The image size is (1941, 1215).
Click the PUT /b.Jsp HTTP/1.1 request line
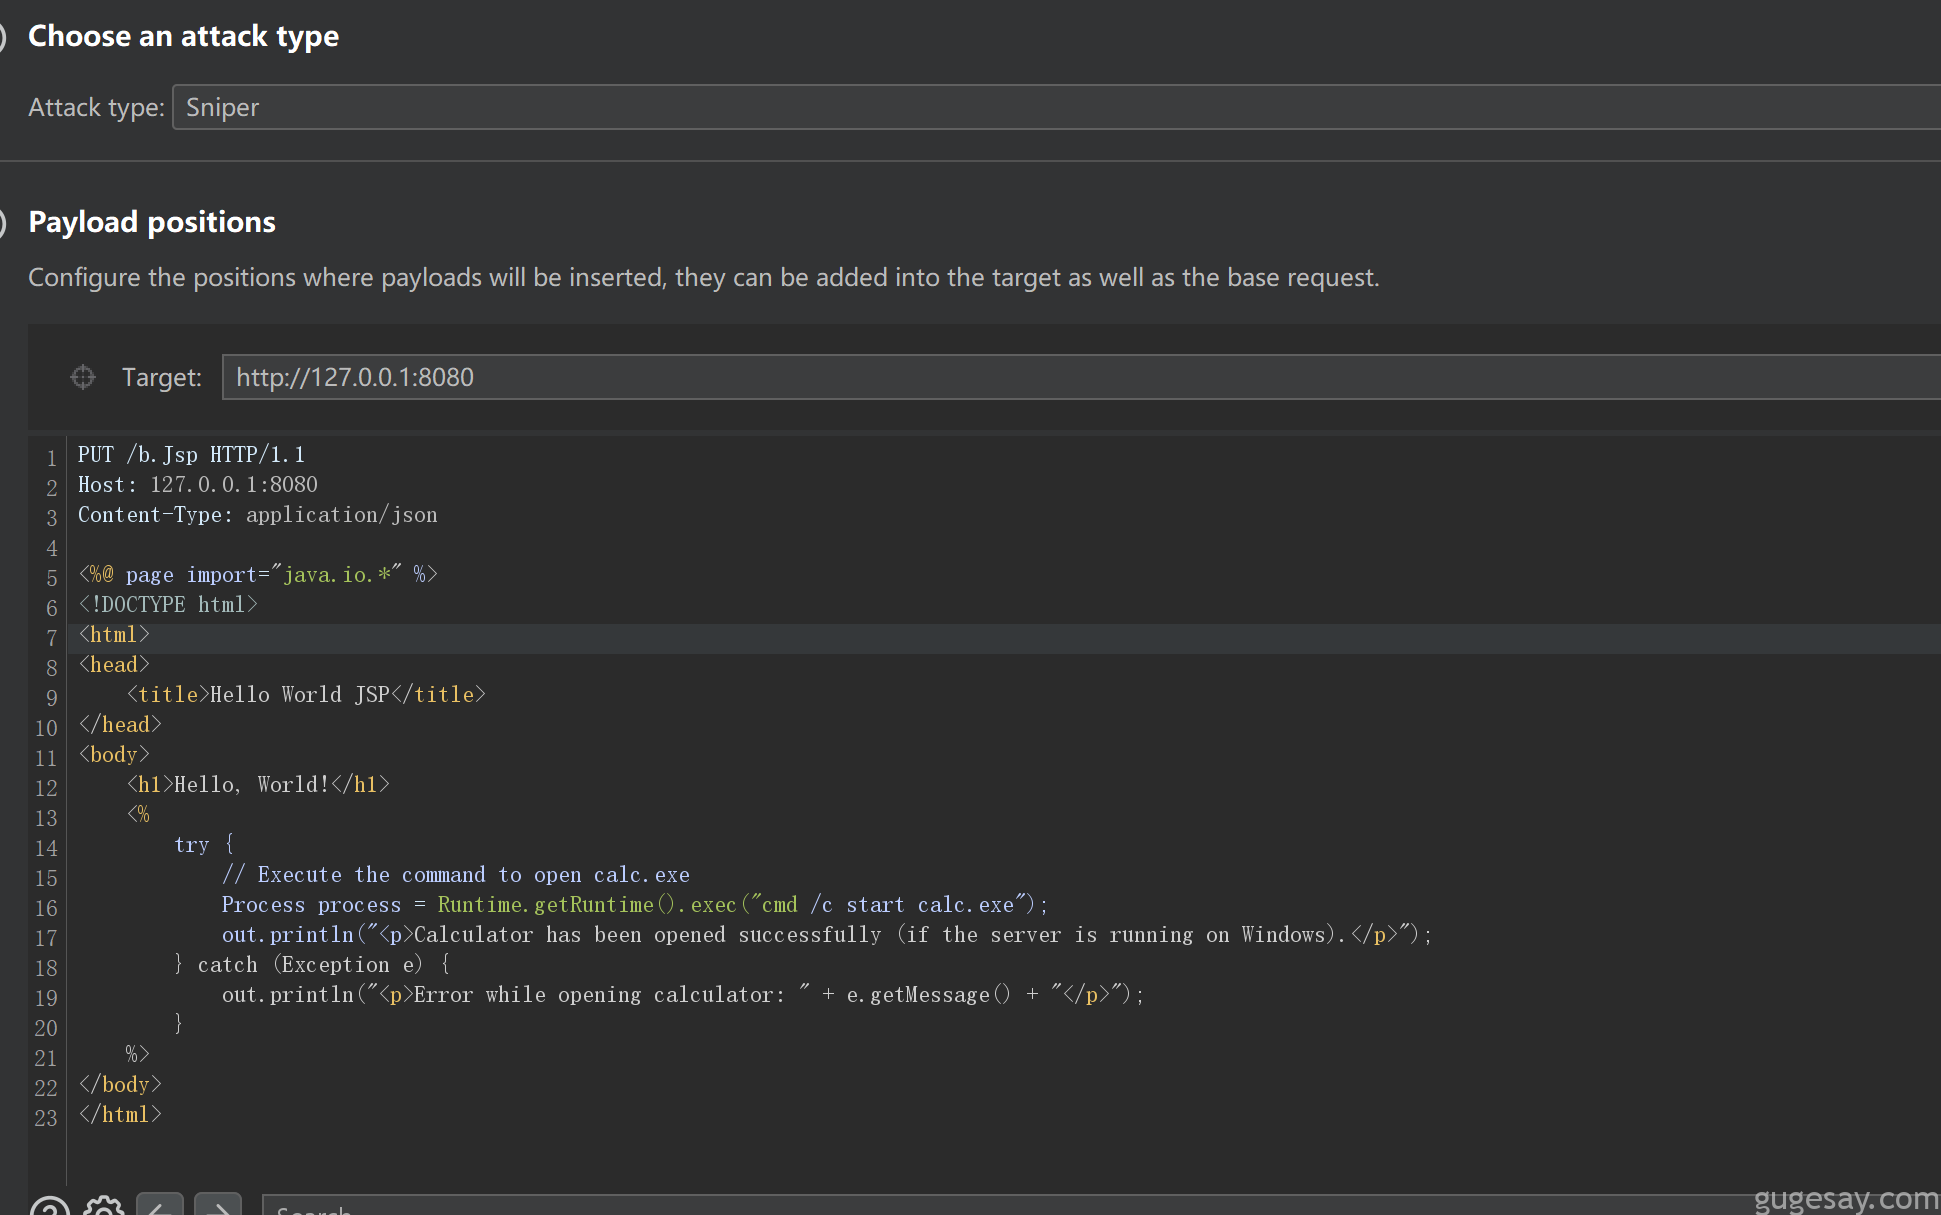pos(191,455)
